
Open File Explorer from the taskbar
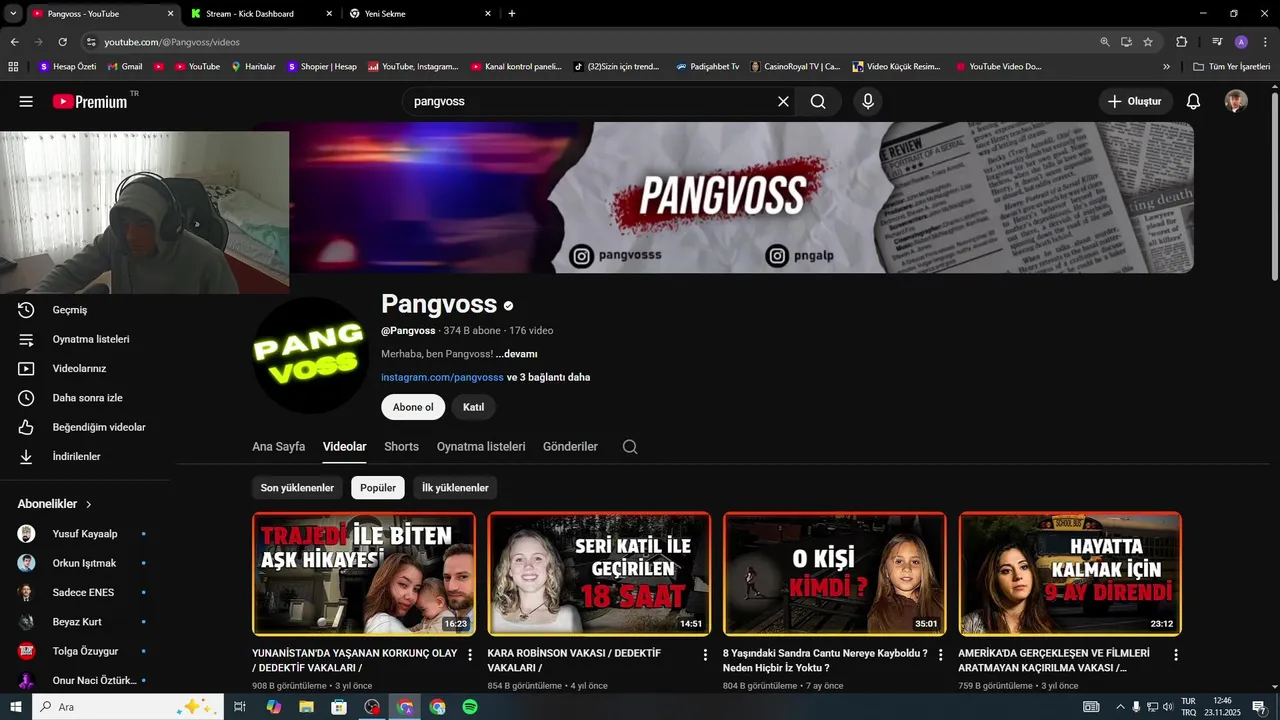coord(306,707)
